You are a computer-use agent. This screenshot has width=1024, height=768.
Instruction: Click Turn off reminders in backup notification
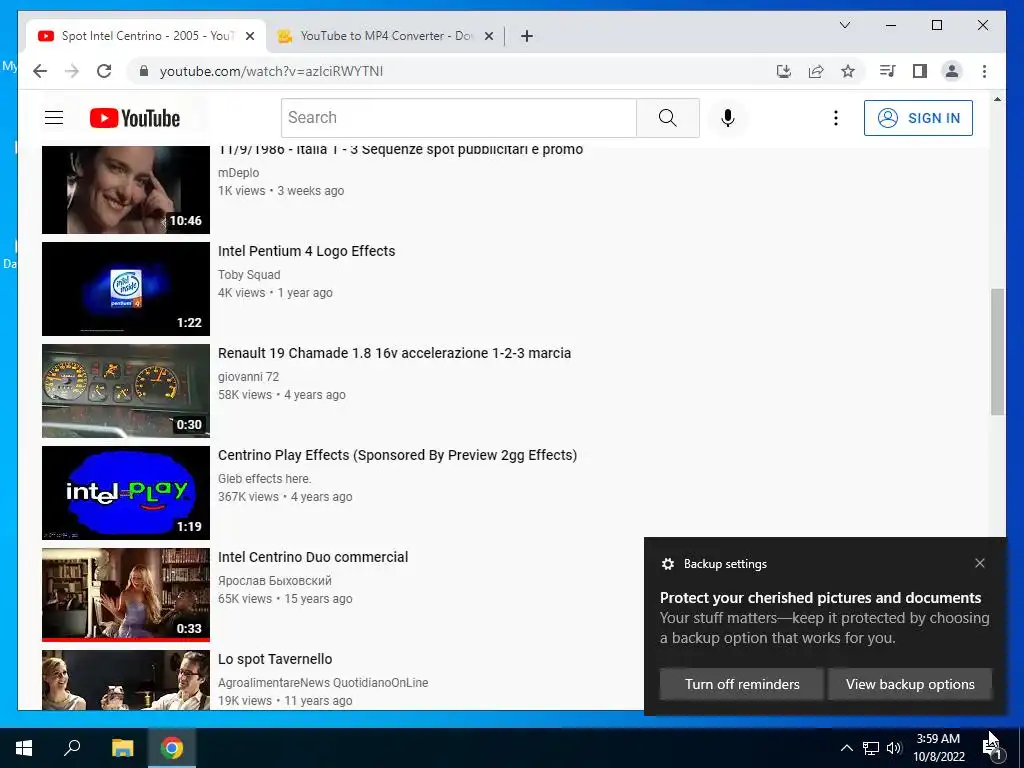pyautogui.click(x=742, y=684)
